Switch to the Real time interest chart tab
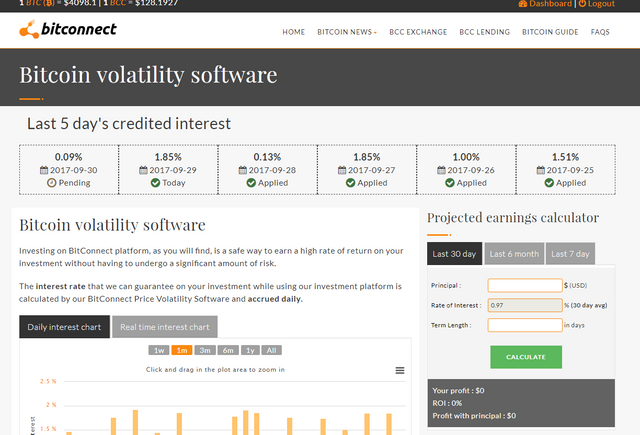Viewport: 640px width, 435px height. [x=164, y=327]
